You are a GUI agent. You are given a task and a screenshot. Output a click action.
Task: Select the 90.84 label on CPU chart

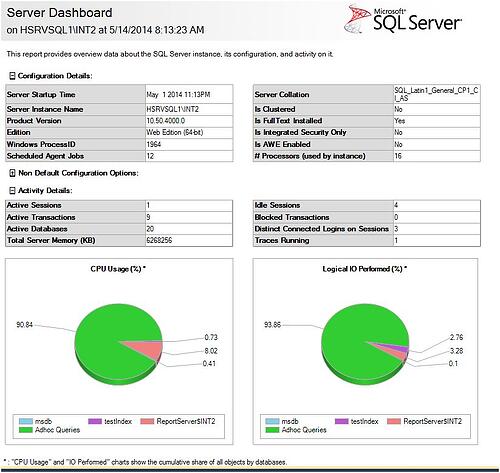[25, 325]
